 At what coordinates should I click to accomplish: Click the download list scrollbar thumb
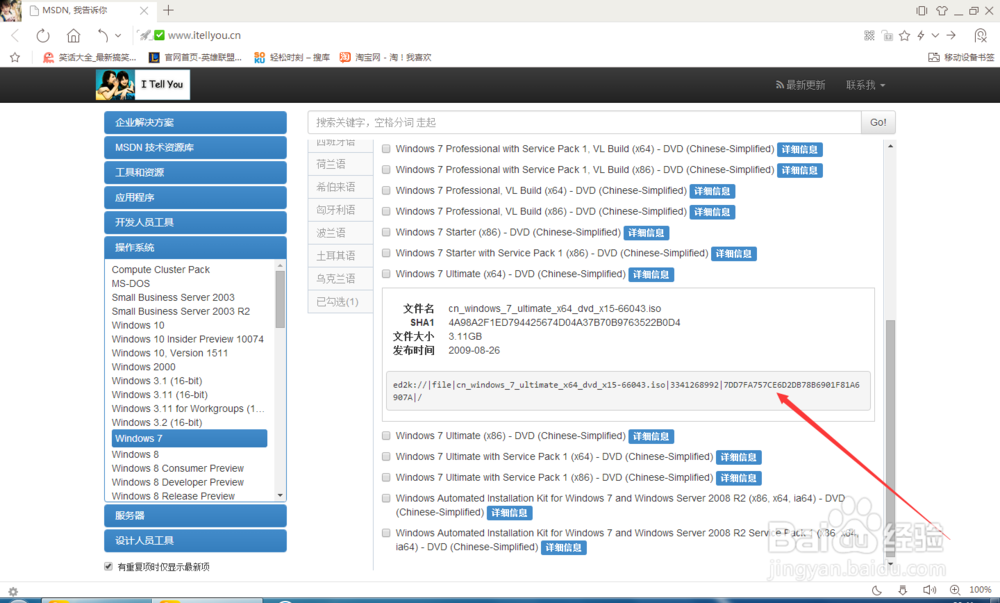890,437
